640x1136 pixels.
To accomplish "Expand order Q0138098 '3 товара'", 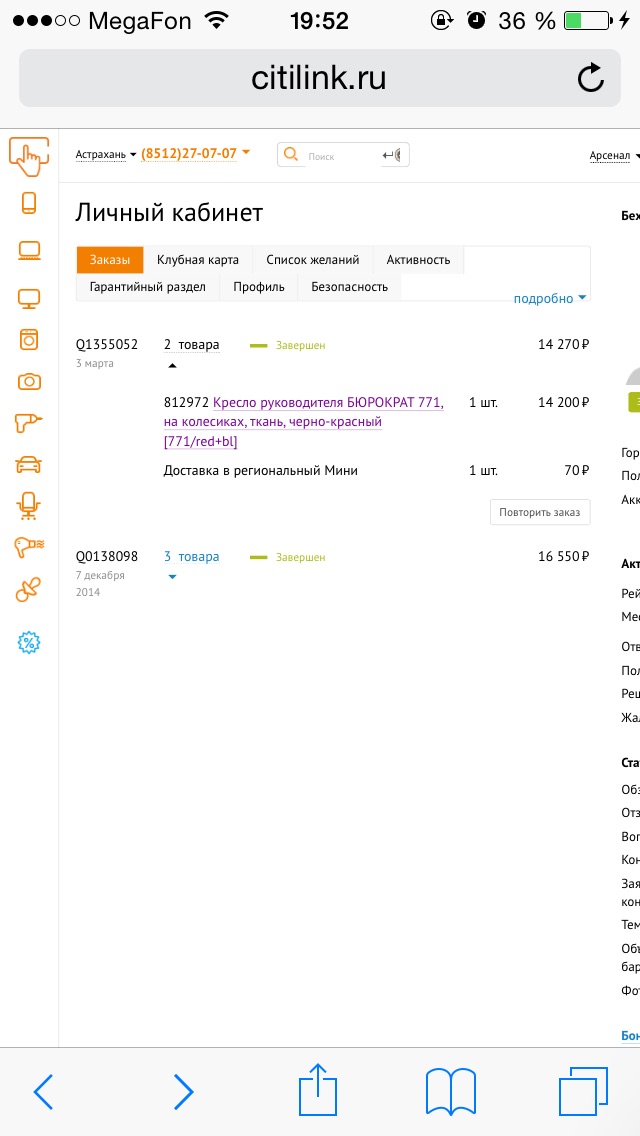I will [x=191, y=556].
